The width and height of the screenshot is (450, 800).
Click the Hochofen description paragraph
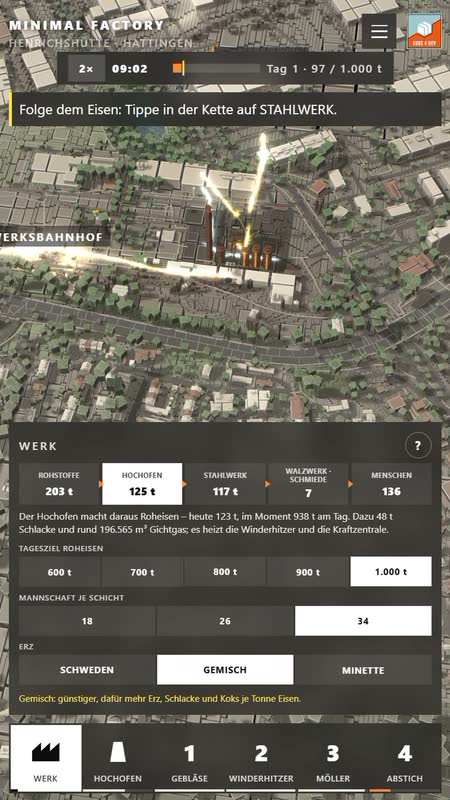[x=204, y=523]
